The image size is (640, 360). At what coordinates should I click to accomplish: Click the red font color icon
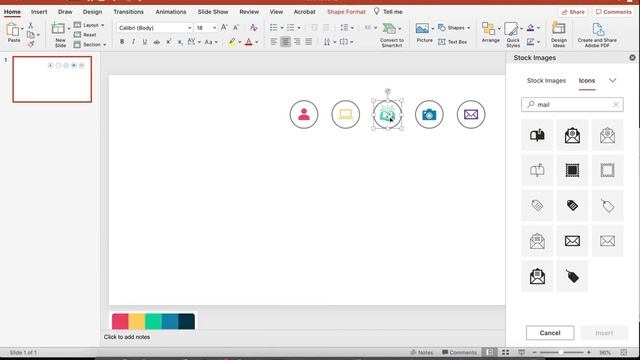(x=249, y=42)
